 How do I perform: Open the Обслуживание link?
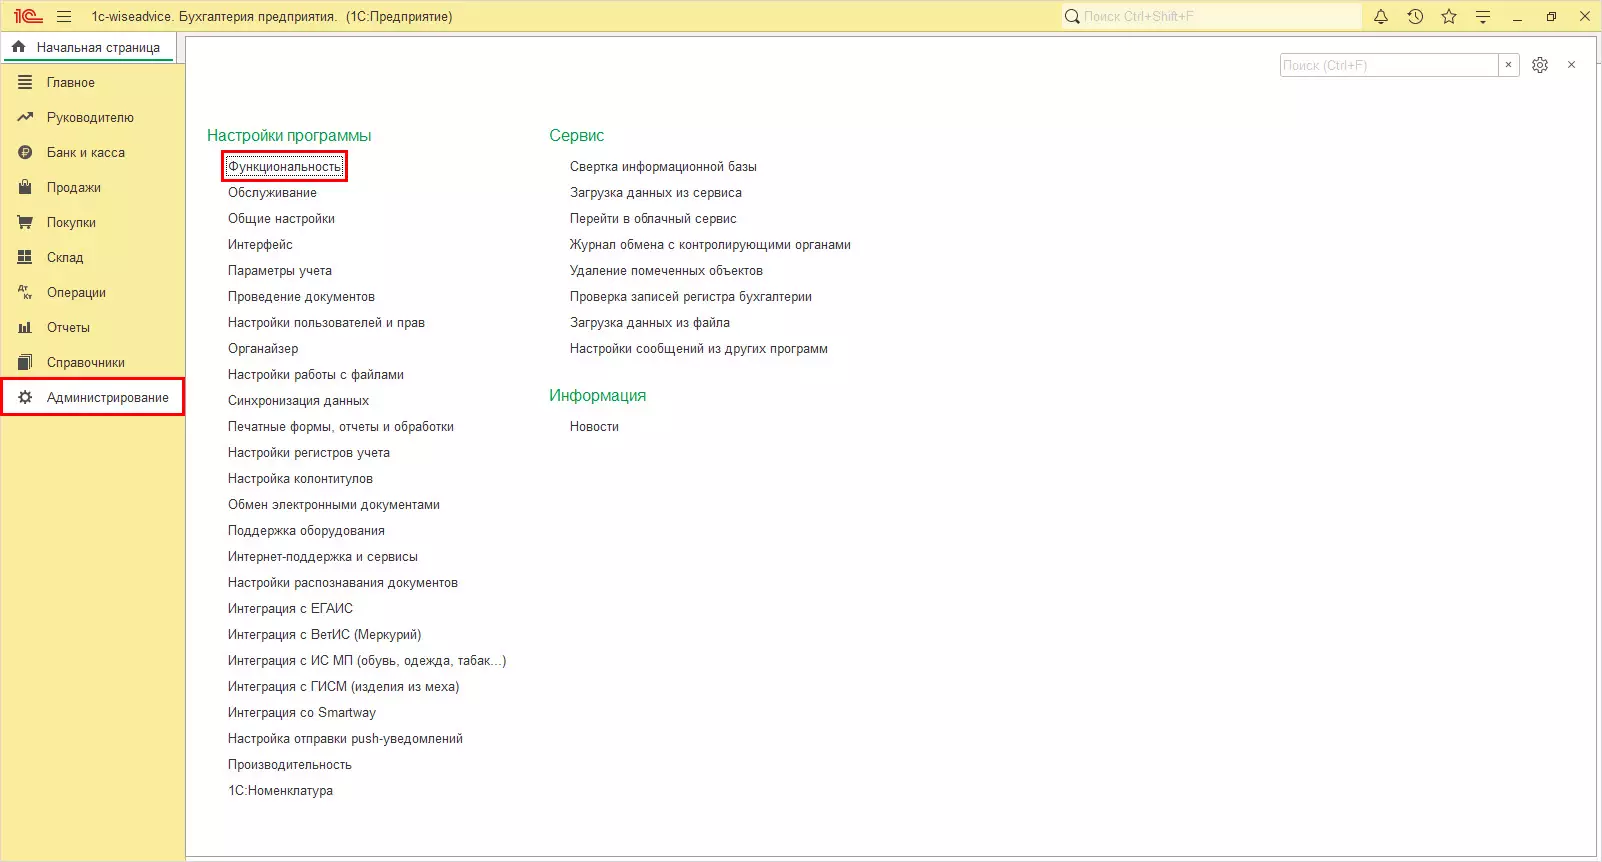coord(272,192)
